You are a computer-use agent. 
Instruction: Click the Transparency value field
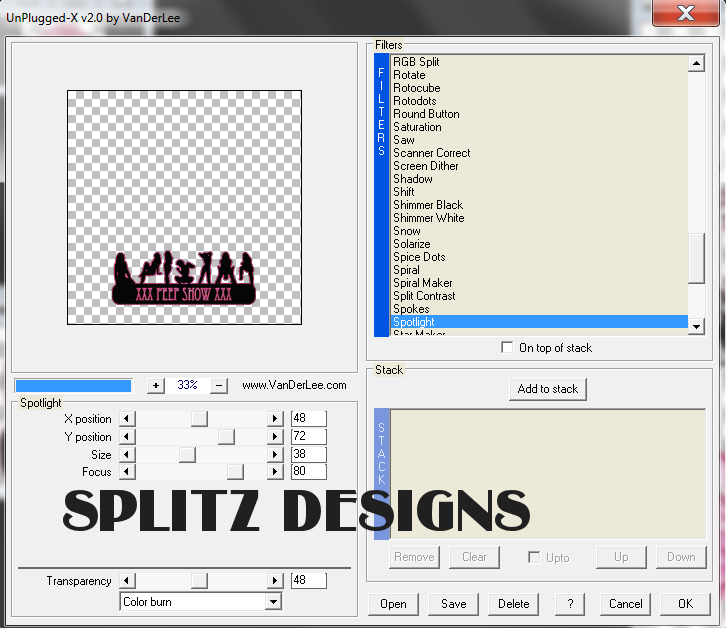(309, 580)
